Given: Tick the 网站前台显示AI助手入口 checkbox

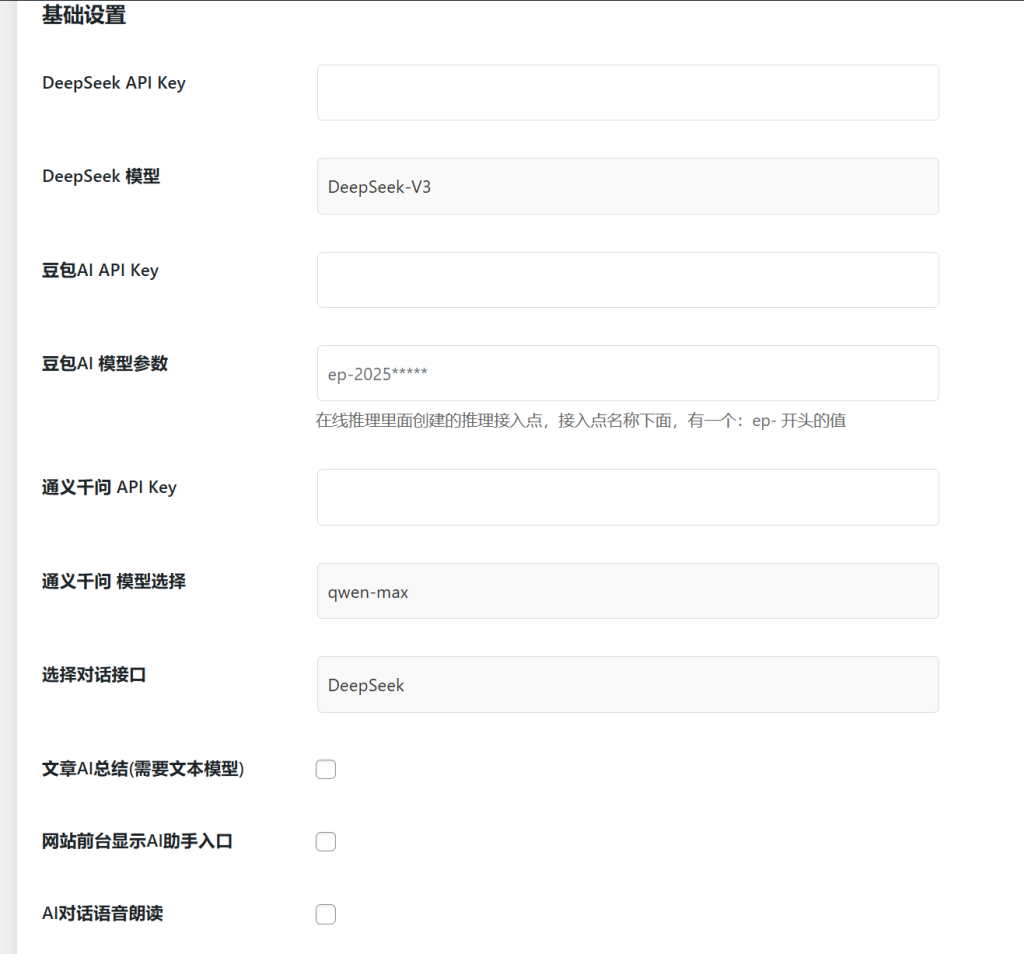Looking at the screenshot, I should tap(326, 842).
